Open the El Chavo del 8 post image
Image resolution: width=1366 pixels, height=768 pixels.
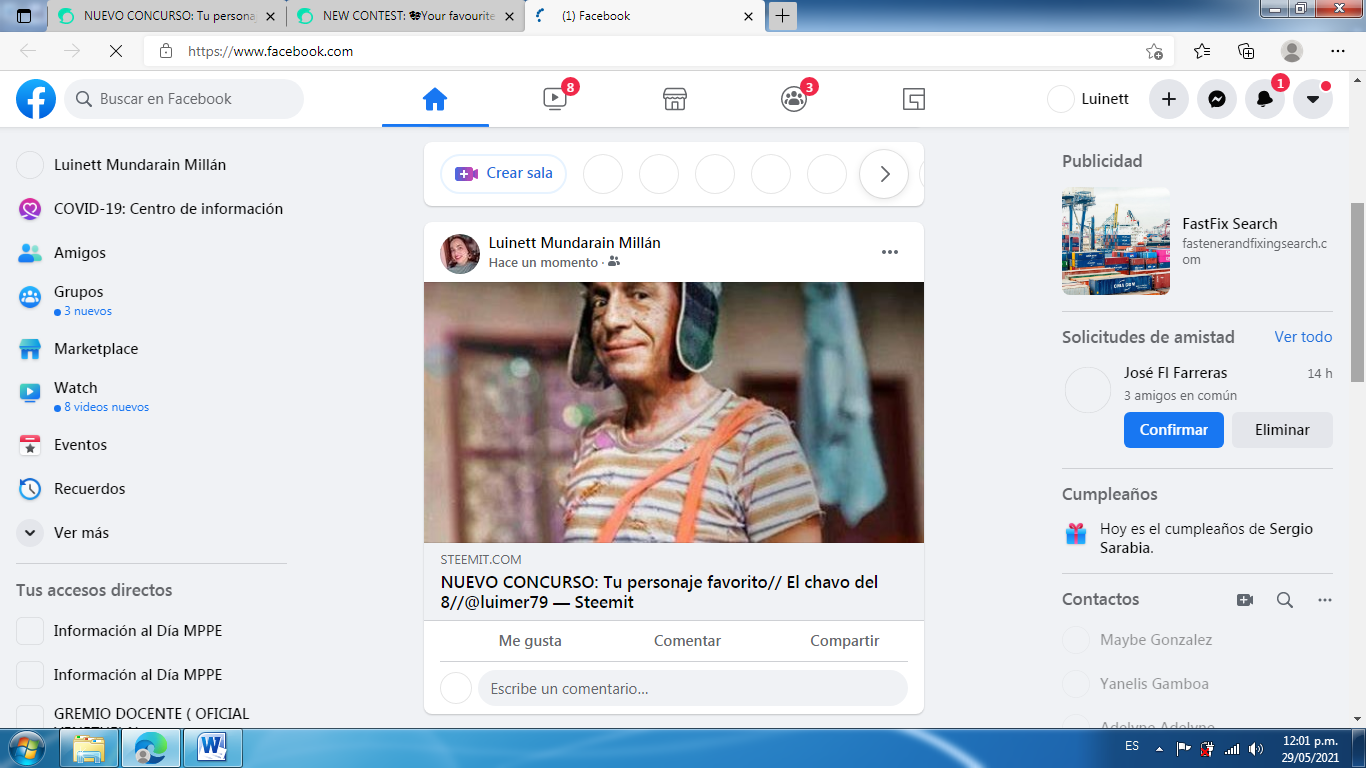click(674, 412)
